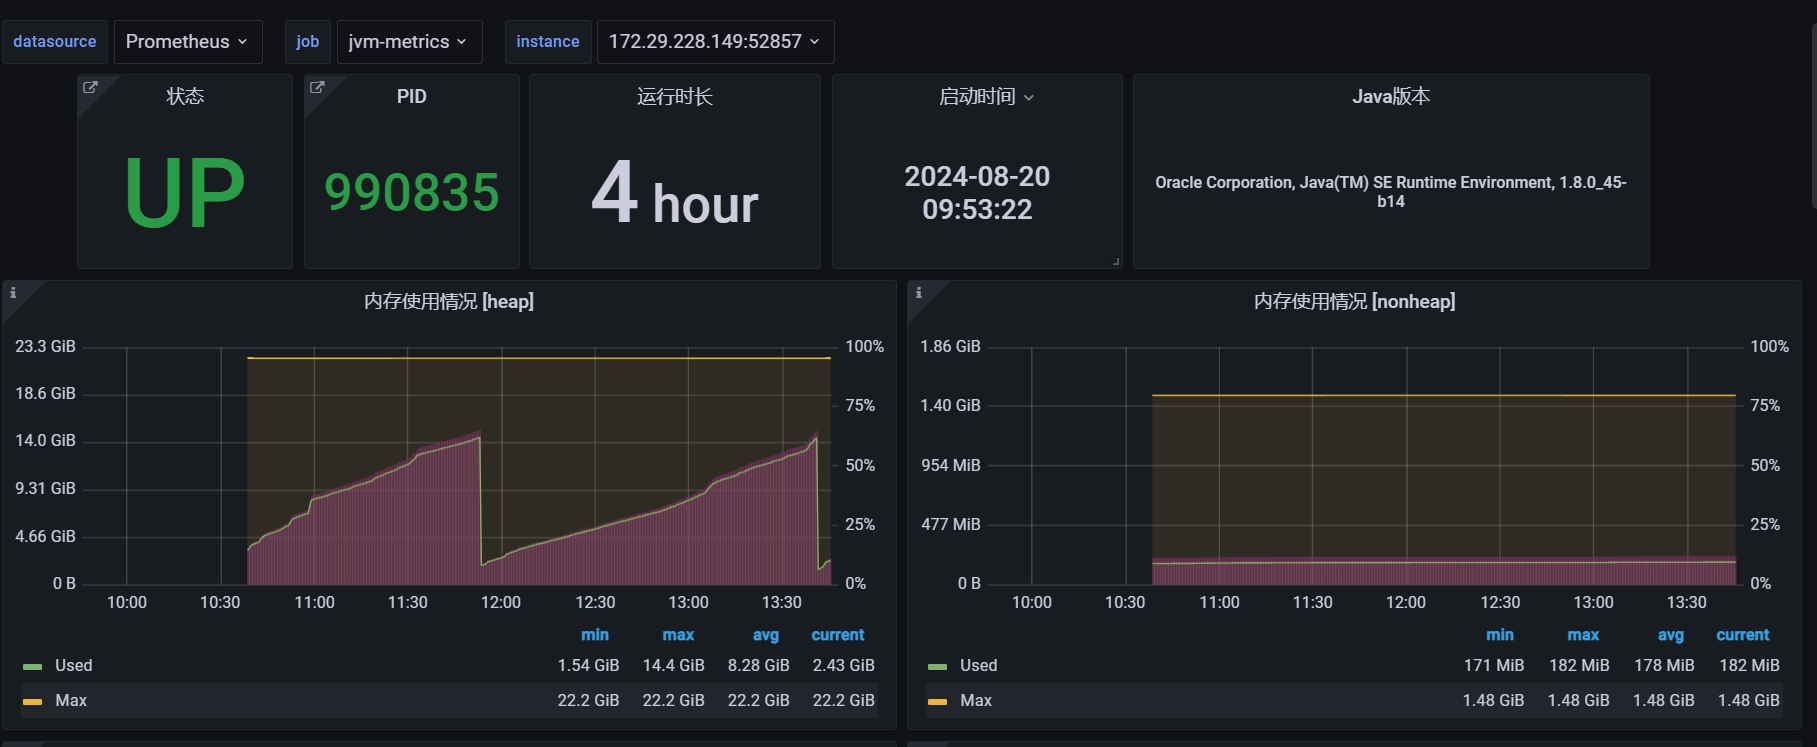Toggle the Max series in heap legend
1817x747 pixels.
pos(71,701)
